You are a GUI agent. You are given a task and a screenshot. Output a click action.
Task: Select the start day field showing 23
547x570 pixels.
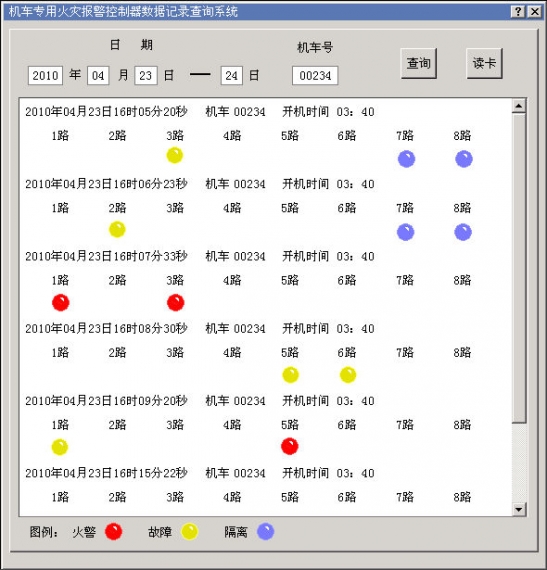pos(146,76)
